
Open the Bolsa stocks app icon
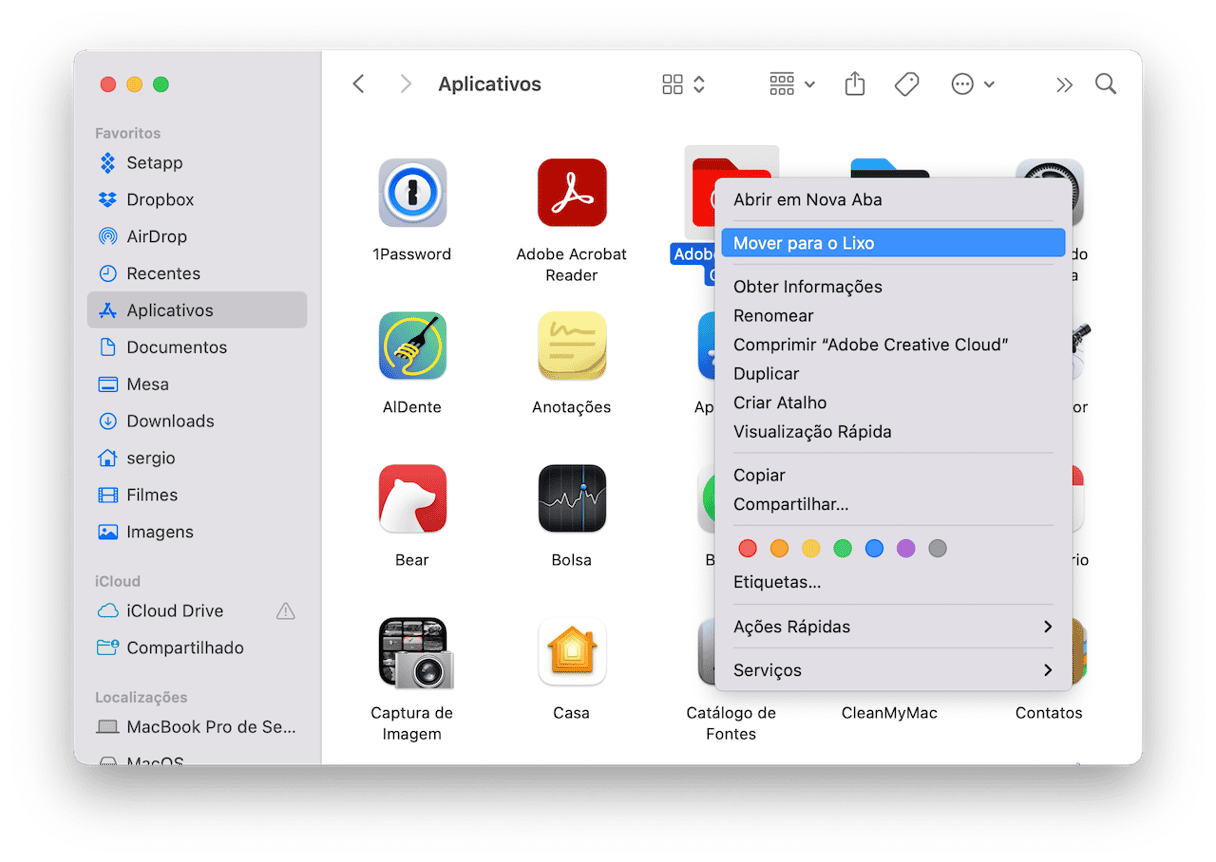(571, 498)
